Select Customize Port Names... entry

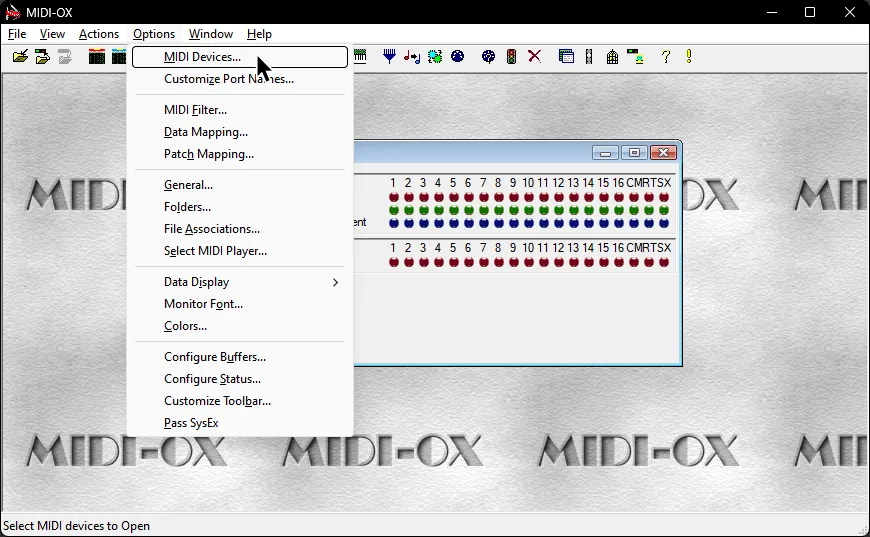click(240, 79)
